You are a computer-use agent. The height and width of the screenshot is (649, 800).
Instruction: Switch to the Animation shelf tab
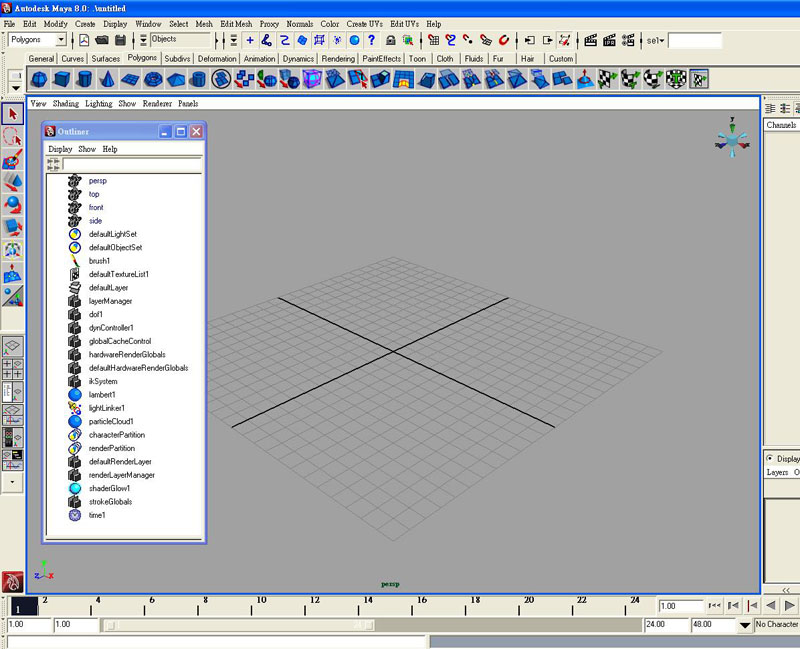(x=259, y=59)
